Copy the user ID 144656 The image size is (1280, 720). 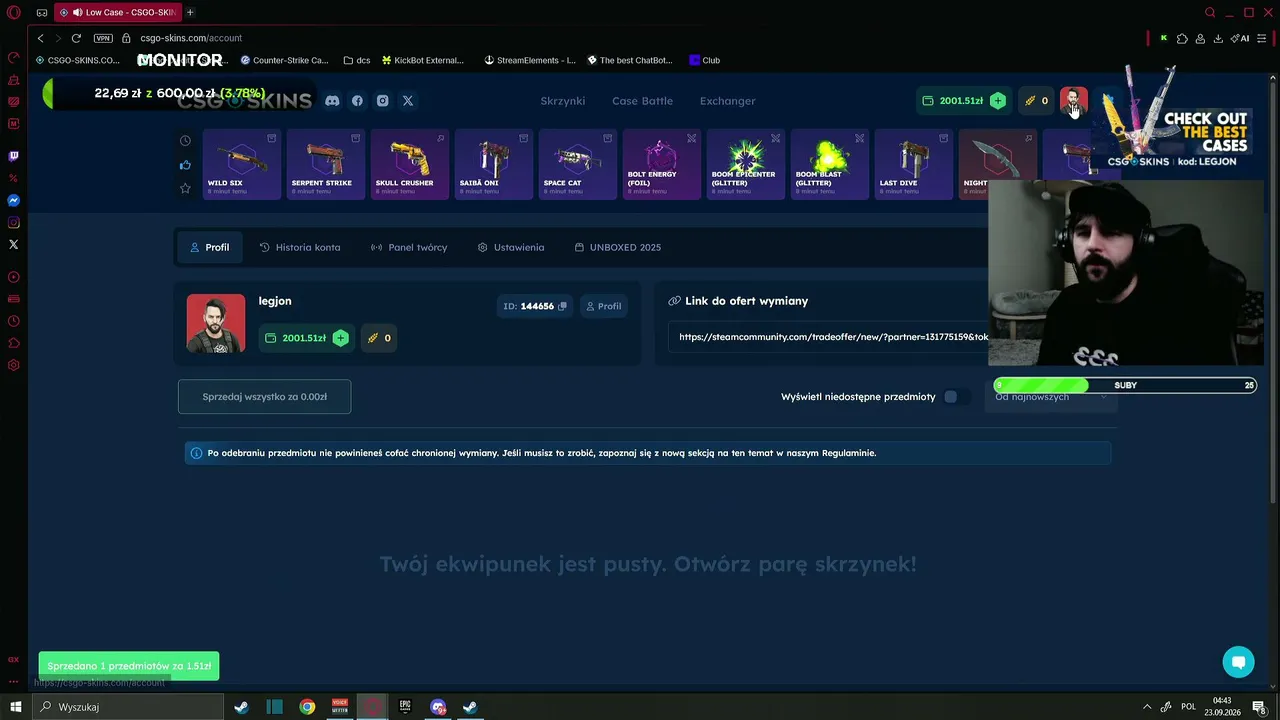click(562, 306)
